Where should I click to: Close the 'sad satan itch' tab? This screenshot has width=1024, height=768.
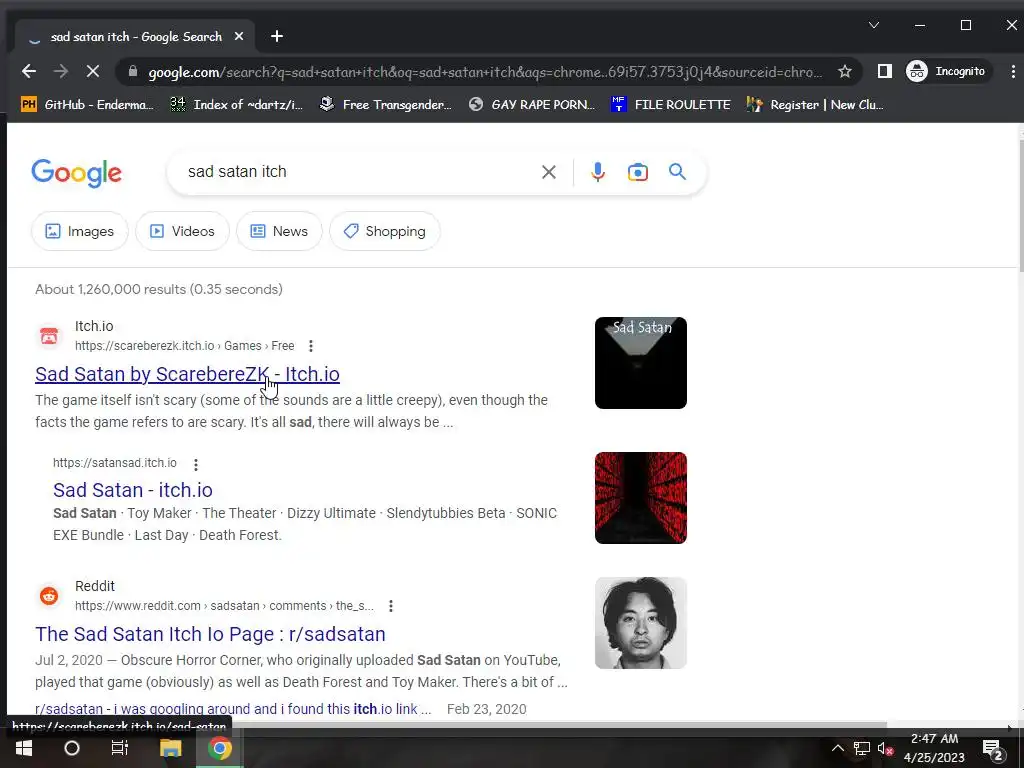click(239, 37)
